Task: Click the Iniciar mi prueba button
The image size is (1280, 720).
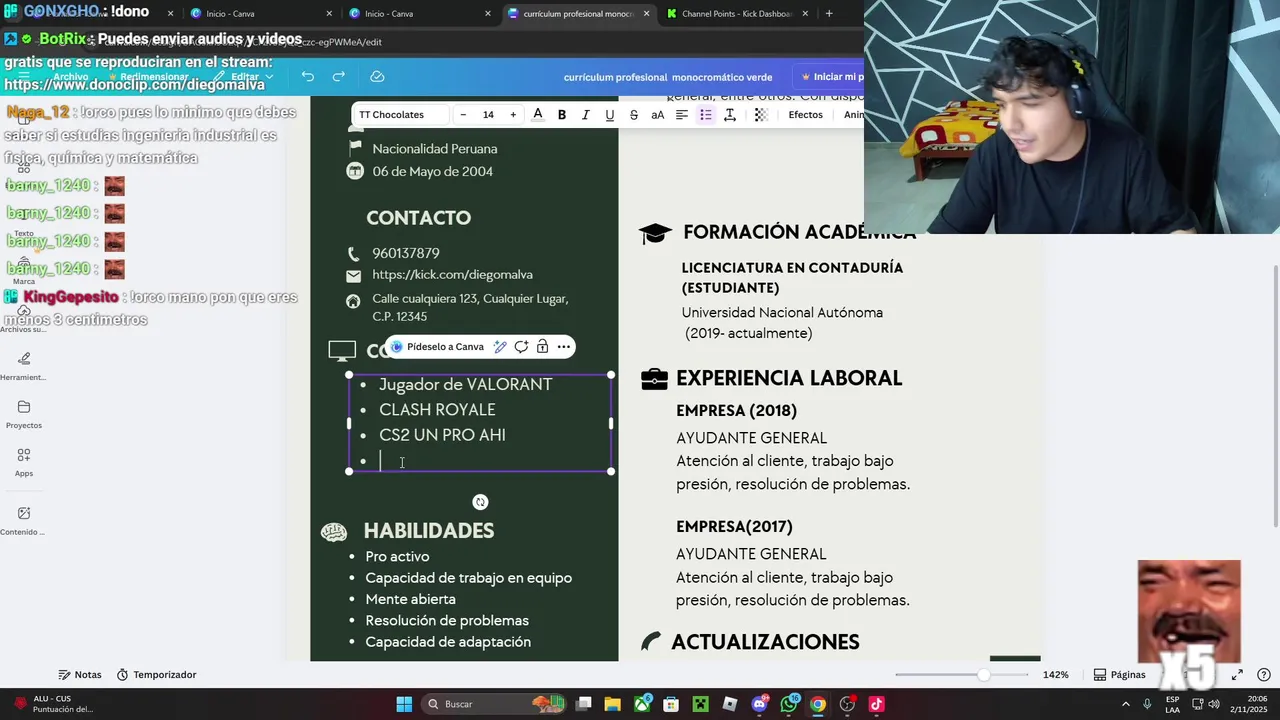Action: pyautogui.click(x=830, y=77)
